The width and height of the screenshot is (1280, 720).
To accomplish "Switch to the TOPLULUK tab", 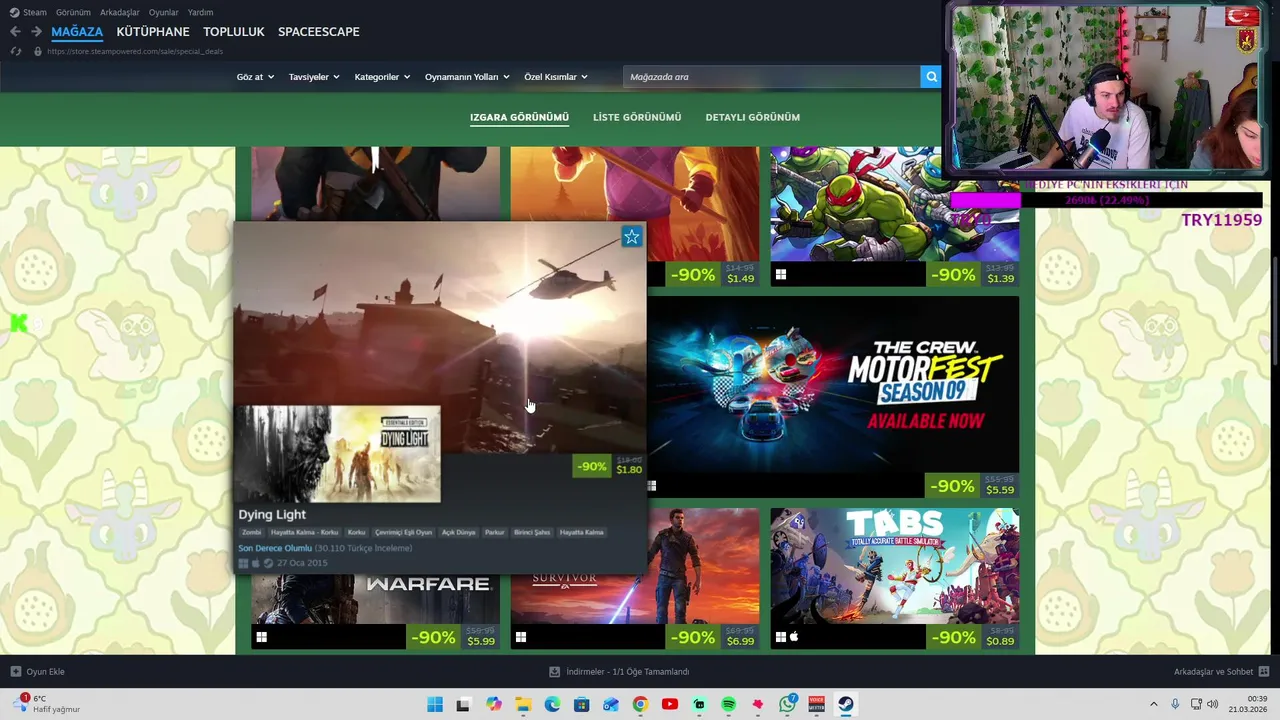I will point(234,32).
